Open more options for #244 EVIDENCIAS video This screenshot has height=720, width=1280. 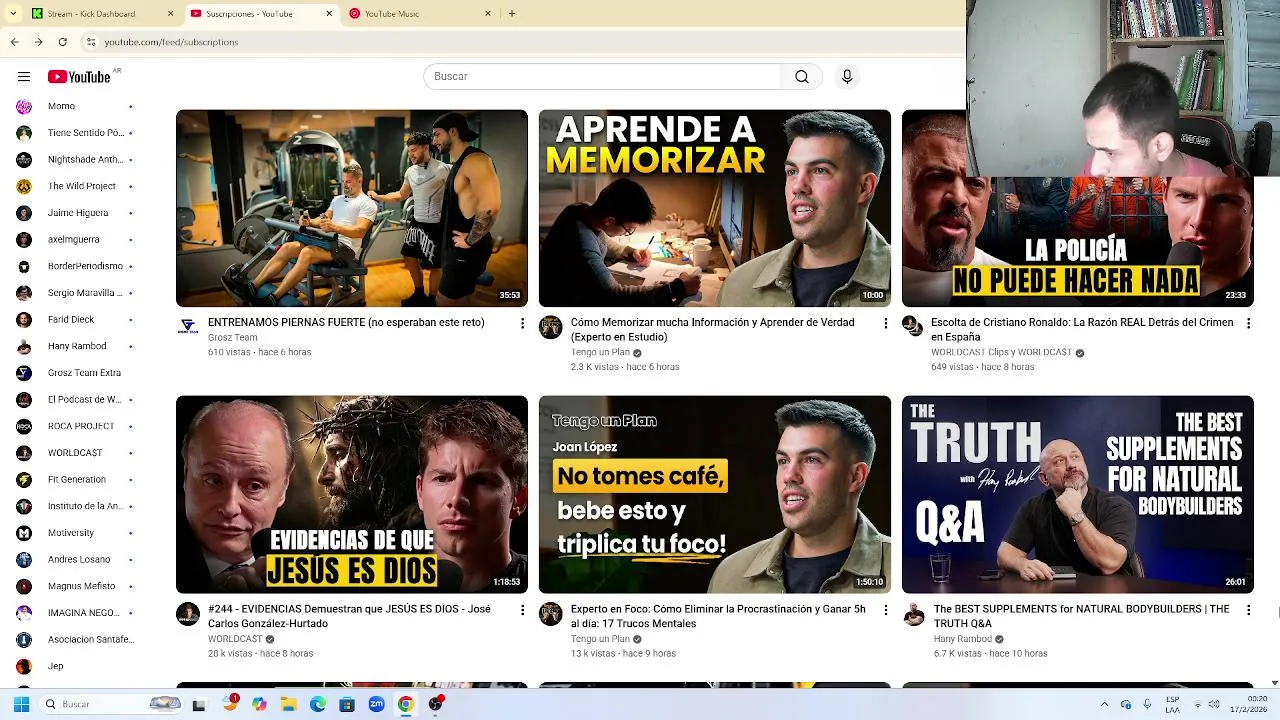point(522,610)
